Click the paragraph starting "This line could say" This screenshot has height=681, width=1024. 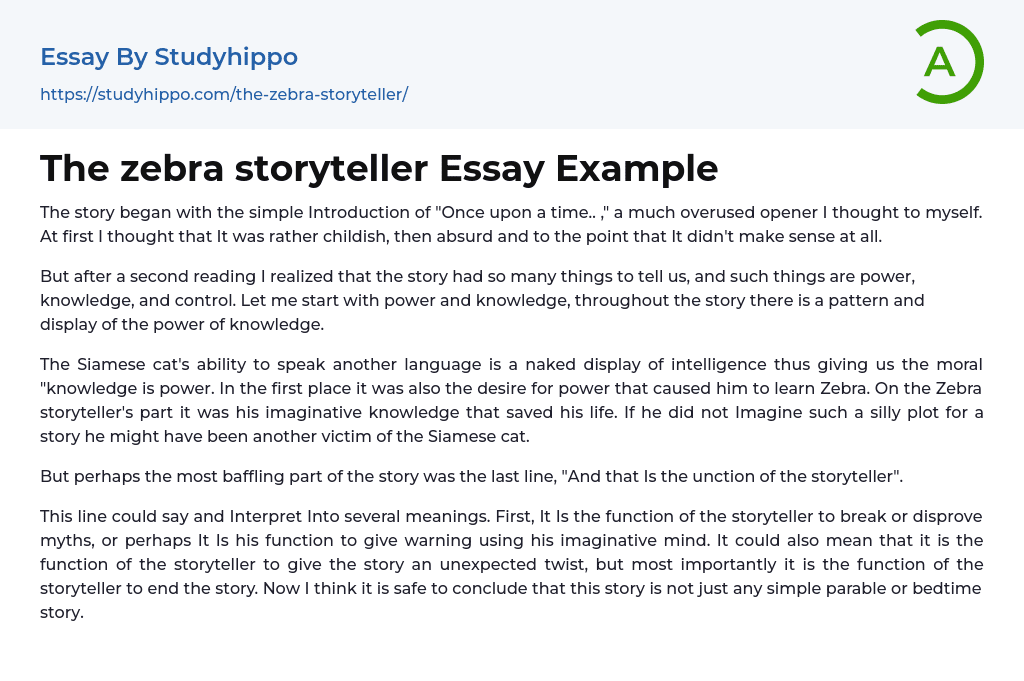coord(511,564)
